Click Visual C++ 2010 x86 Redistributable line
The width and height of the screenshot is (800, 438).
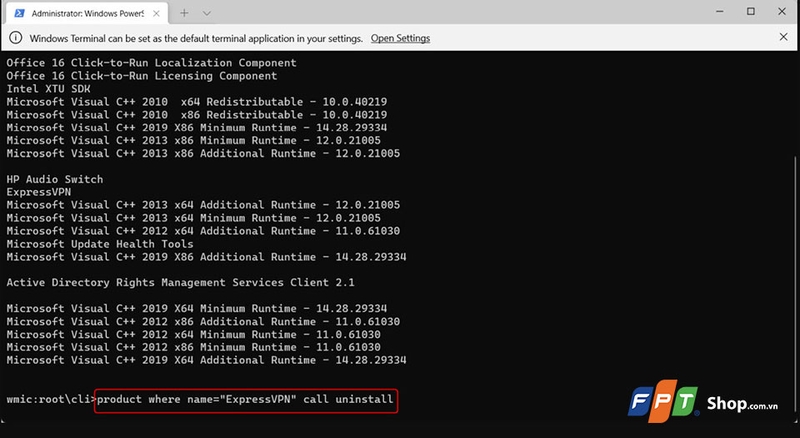[196, 114]
